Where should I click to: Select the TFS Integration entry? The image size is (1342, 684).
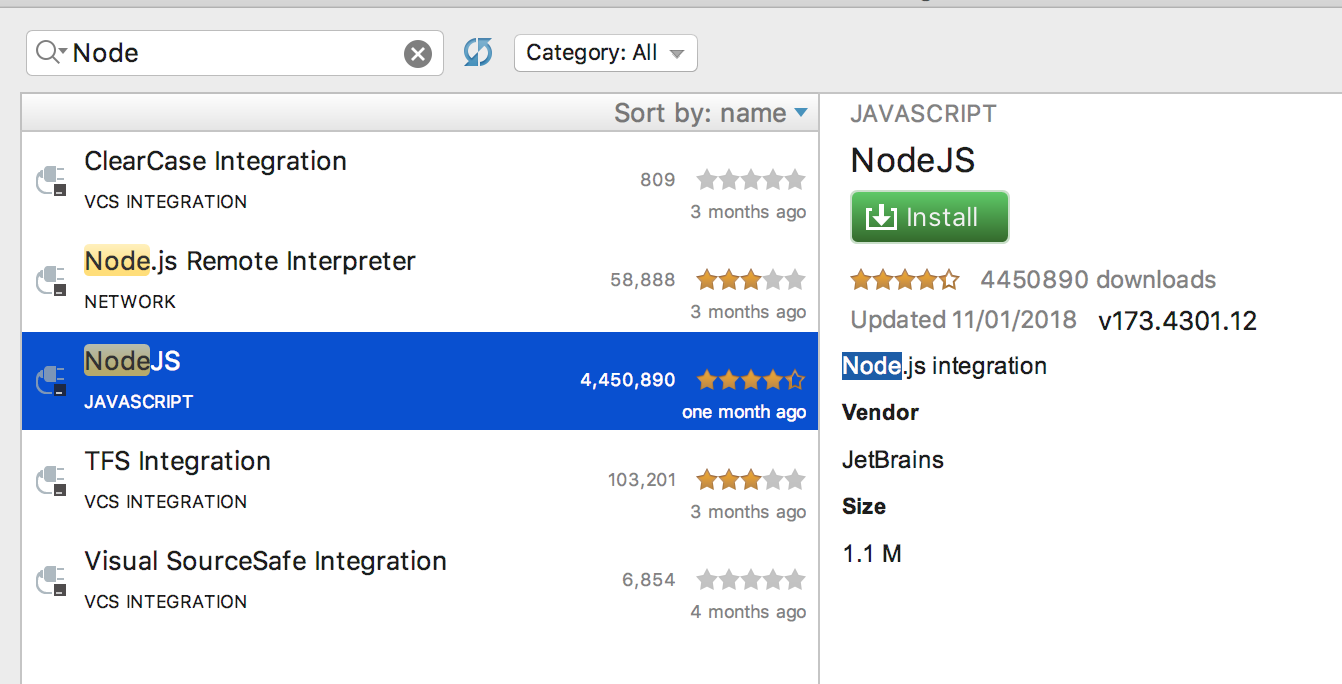click(x=300, y=481)
